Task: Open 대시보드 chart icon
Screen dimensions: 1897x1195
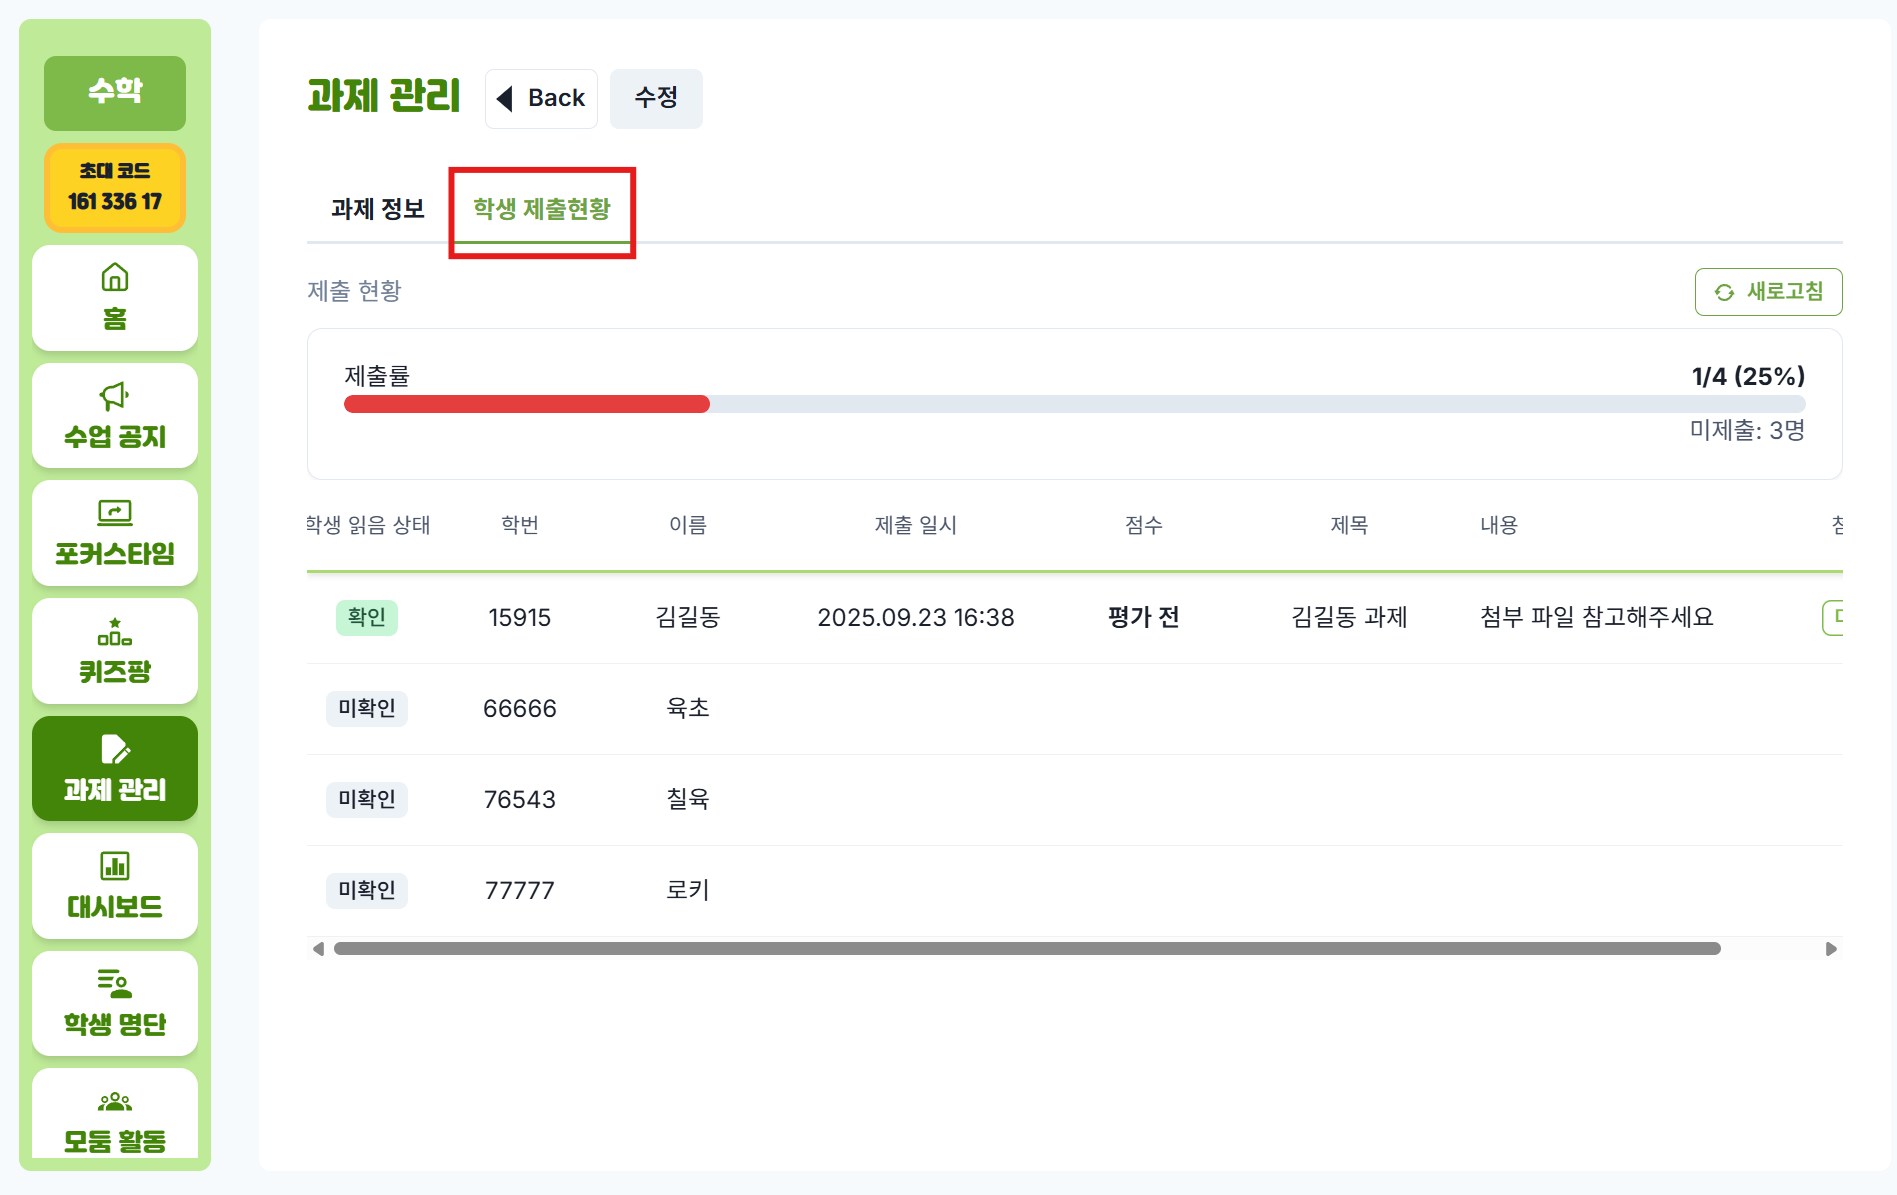Action: click(115, 866)
